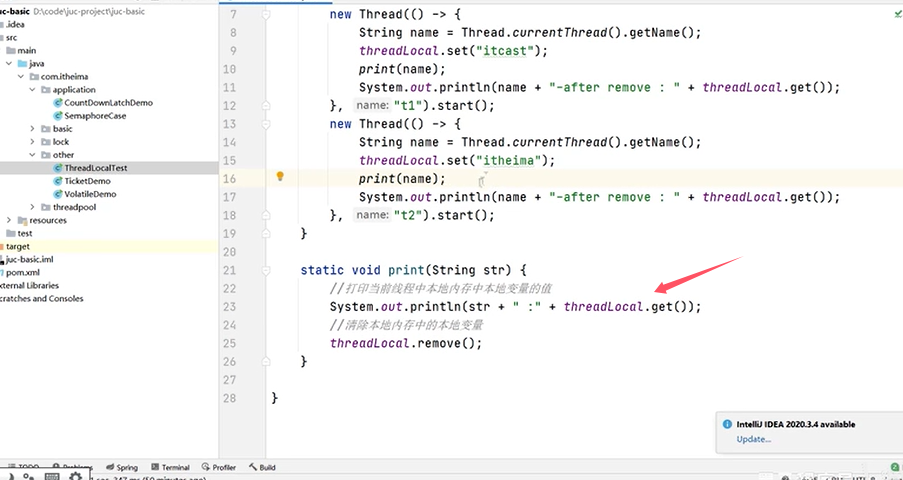The image size is (903, 480).
Task: Click the application package folder icon
Action: pyautogui.click(x=46, y=90)
